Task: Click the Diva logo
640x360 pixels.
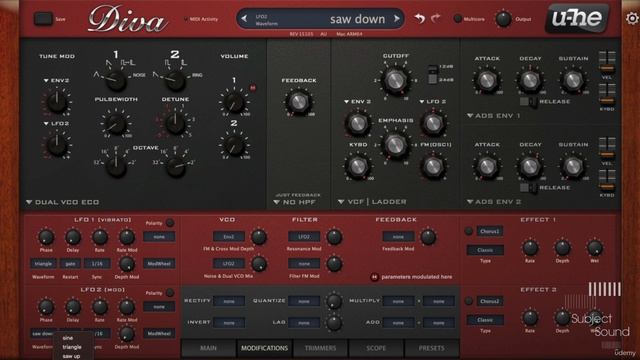Action: click(x=127, y=19)
